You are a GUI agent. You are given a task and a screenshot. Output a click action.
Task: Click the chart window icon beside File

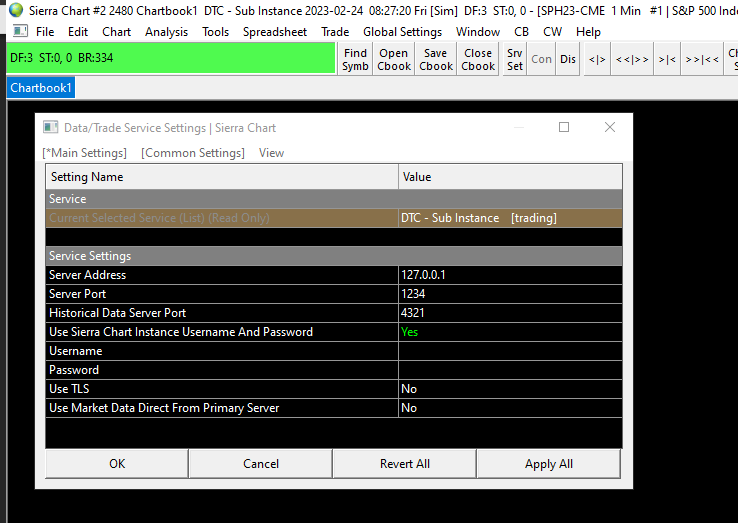pyautogui.click(x=20, y=32)
